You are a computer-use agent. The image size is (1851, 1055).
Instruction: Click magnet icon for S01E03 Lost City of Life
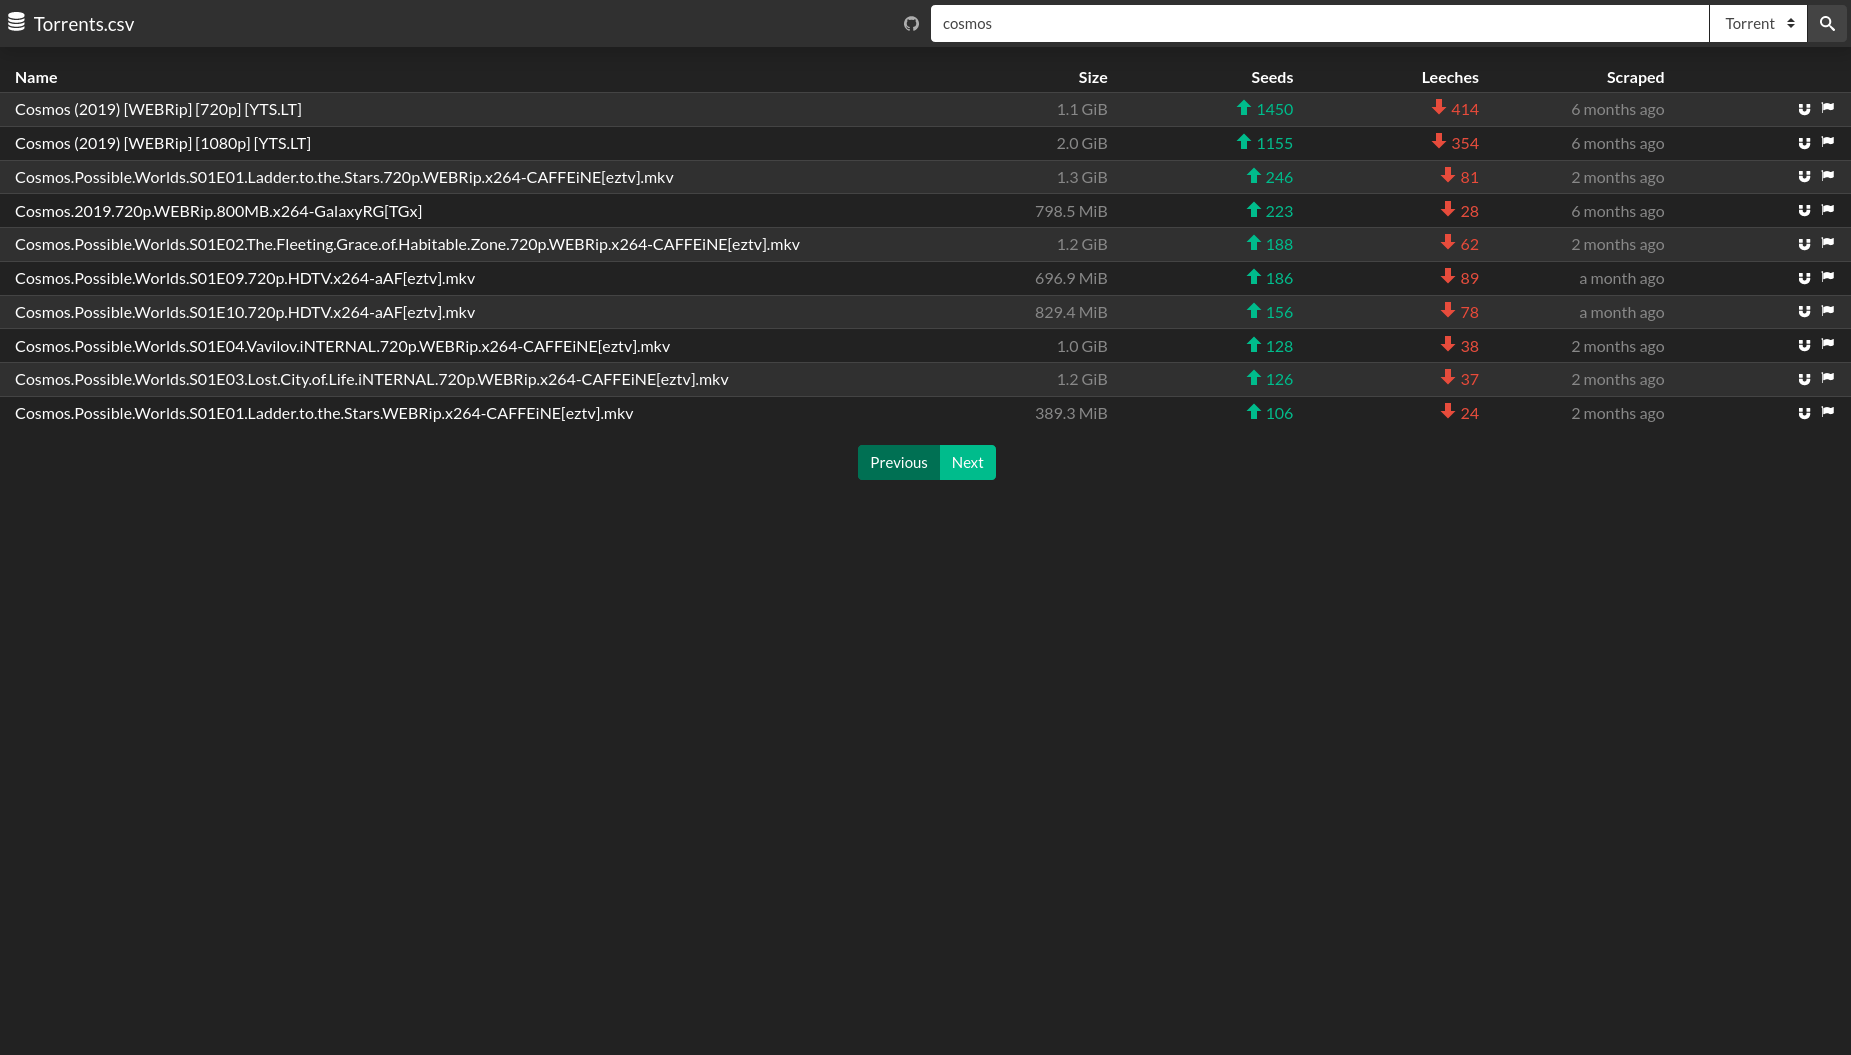[x=1804, y=379]
